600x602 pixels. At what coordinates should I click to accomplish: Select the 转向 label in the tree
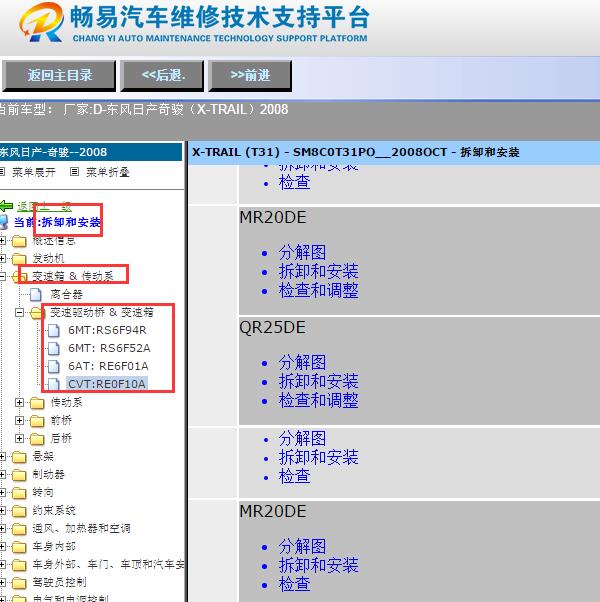click(x=43, y=492)
